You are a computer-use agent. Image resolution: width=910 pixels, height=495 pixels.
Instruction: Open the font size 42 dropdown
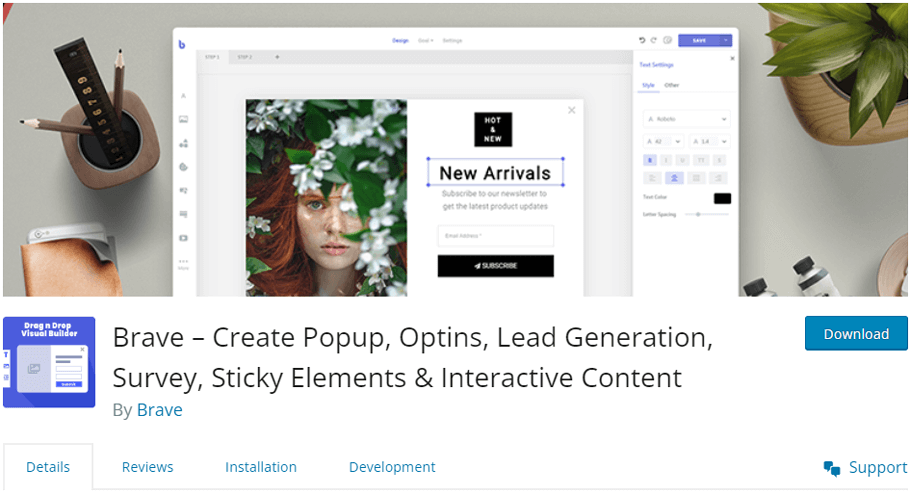tap(663, 142)
